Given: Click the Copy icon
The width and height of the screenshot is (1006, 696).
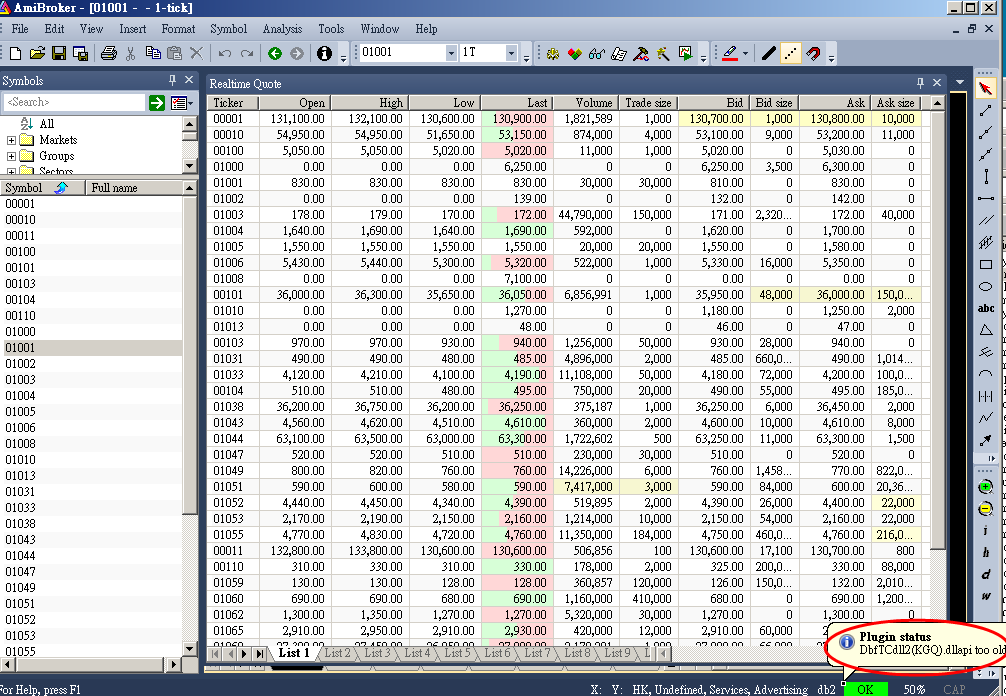Looking at the screenshot, I should point(153,53).
